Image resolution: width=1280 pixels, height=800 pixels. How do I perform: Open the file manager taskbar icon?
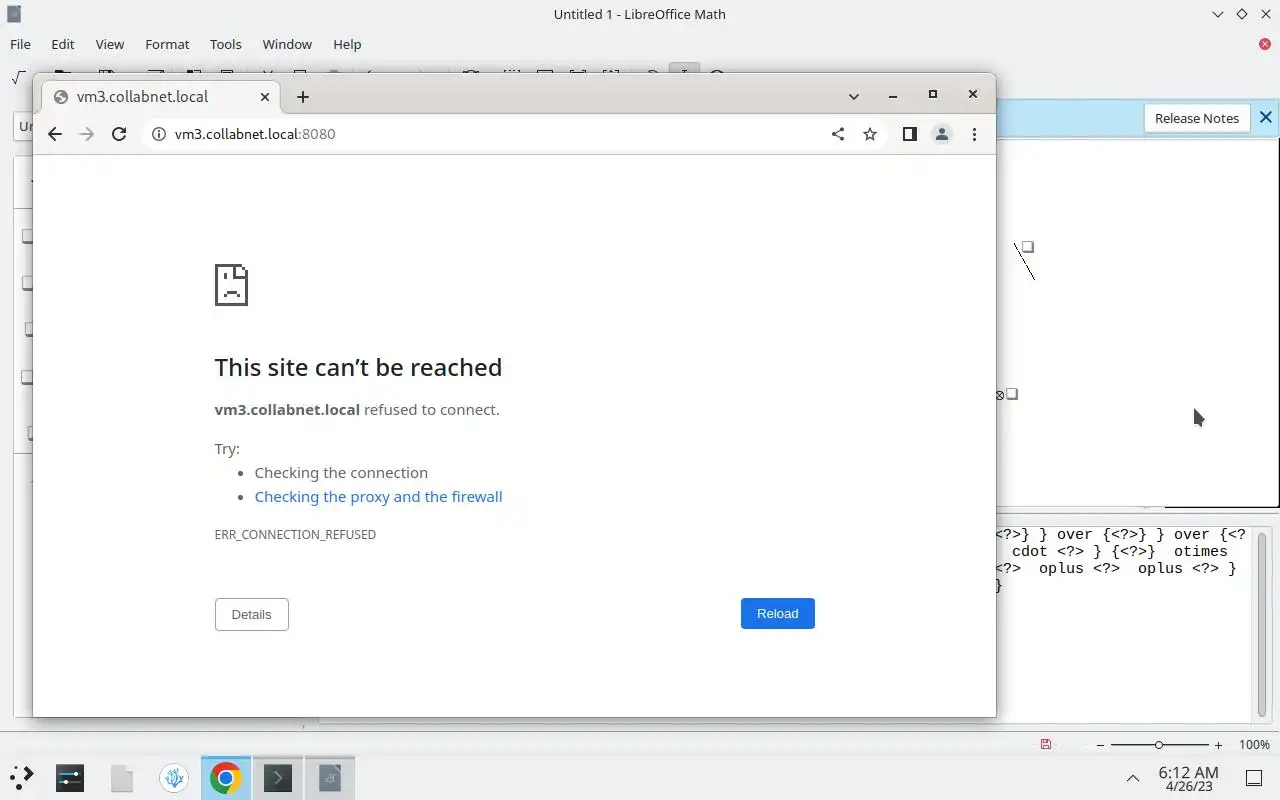point(122,777)
